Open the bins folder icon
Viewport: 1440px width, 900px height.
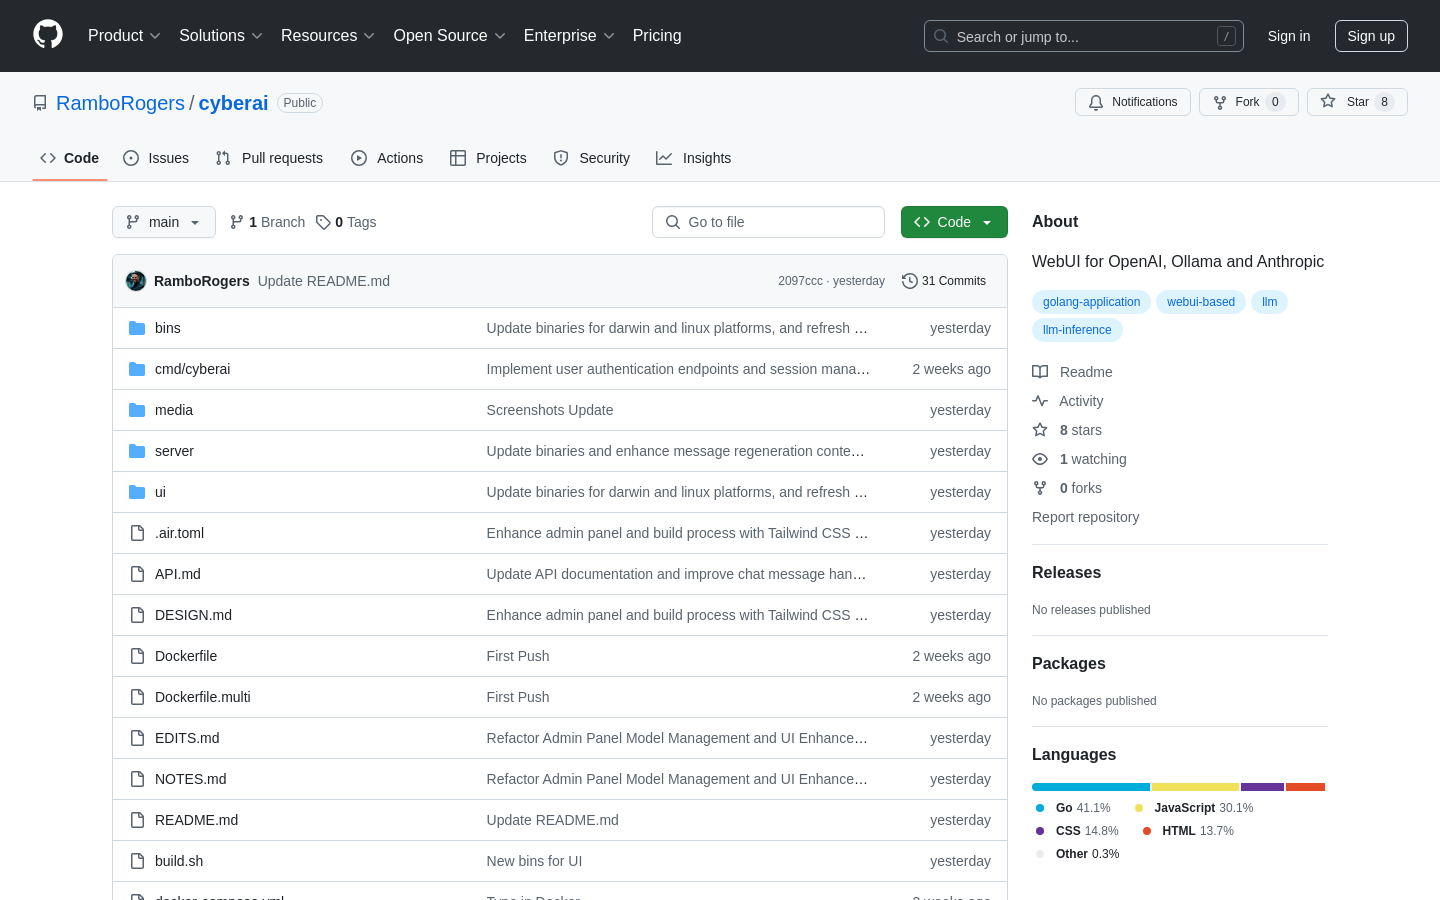coord(137,328)
